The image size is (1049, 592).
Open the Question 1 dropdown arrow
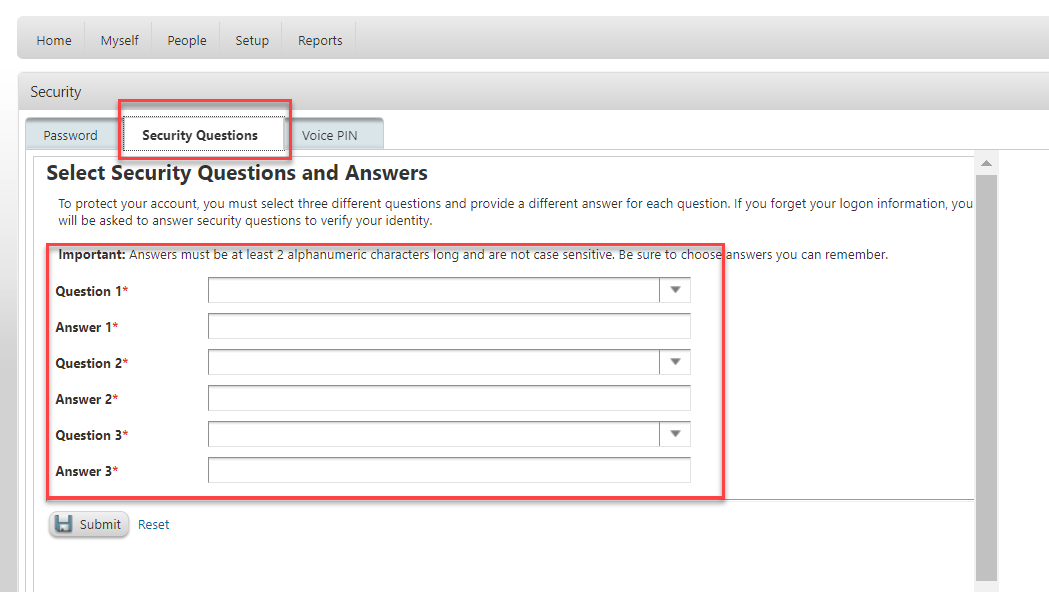point(675,290)
